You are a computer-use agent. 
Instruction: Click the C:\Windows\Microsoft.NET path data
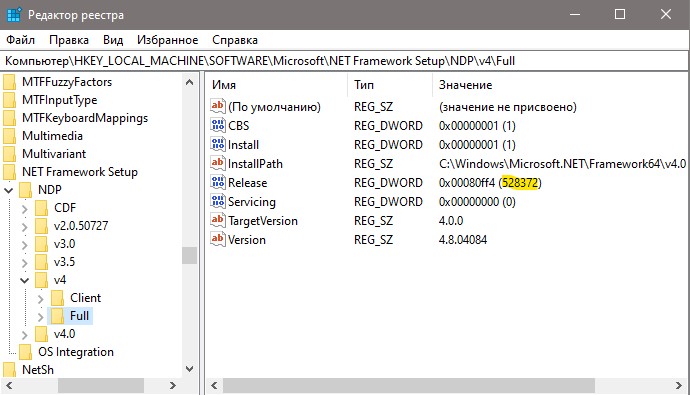point(562,164)
